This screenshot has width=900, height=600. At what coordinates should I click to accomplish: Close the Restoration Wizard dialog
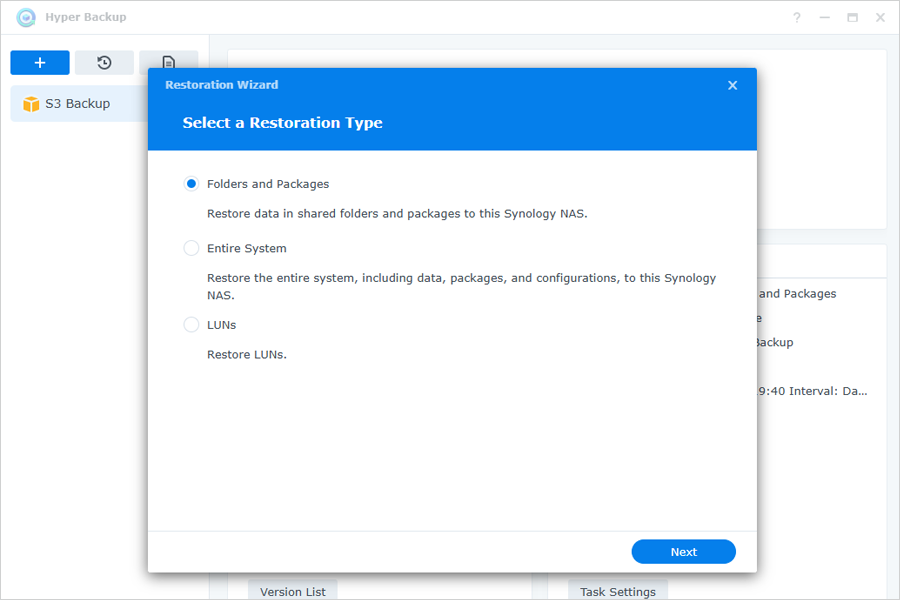coord(732,86)
